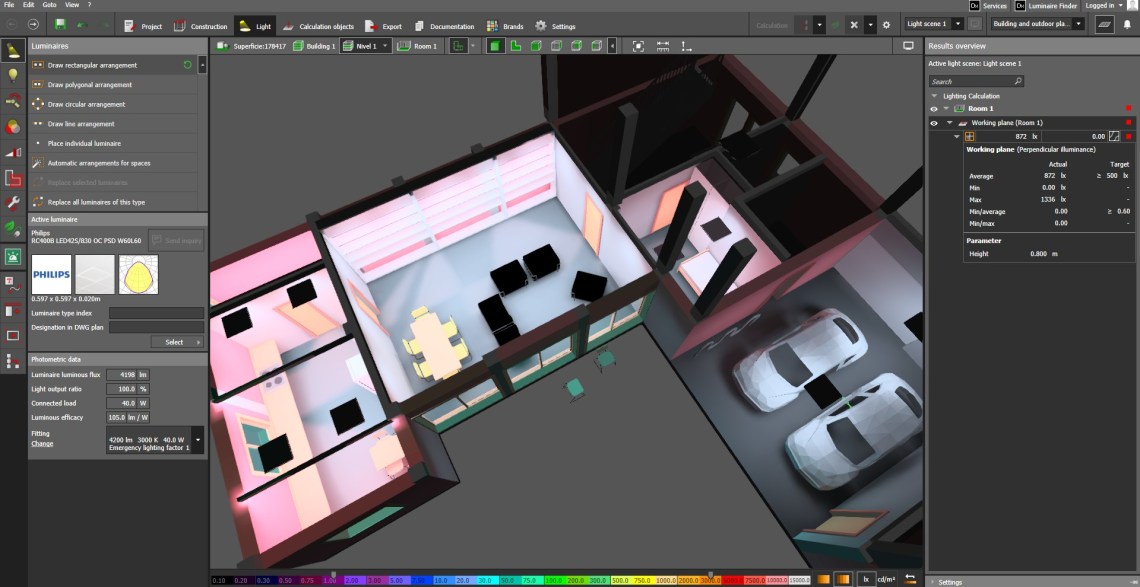The image size is (1140, 587).
Task: Select Draw circular arrangement tool
Action: pos(86,104)
